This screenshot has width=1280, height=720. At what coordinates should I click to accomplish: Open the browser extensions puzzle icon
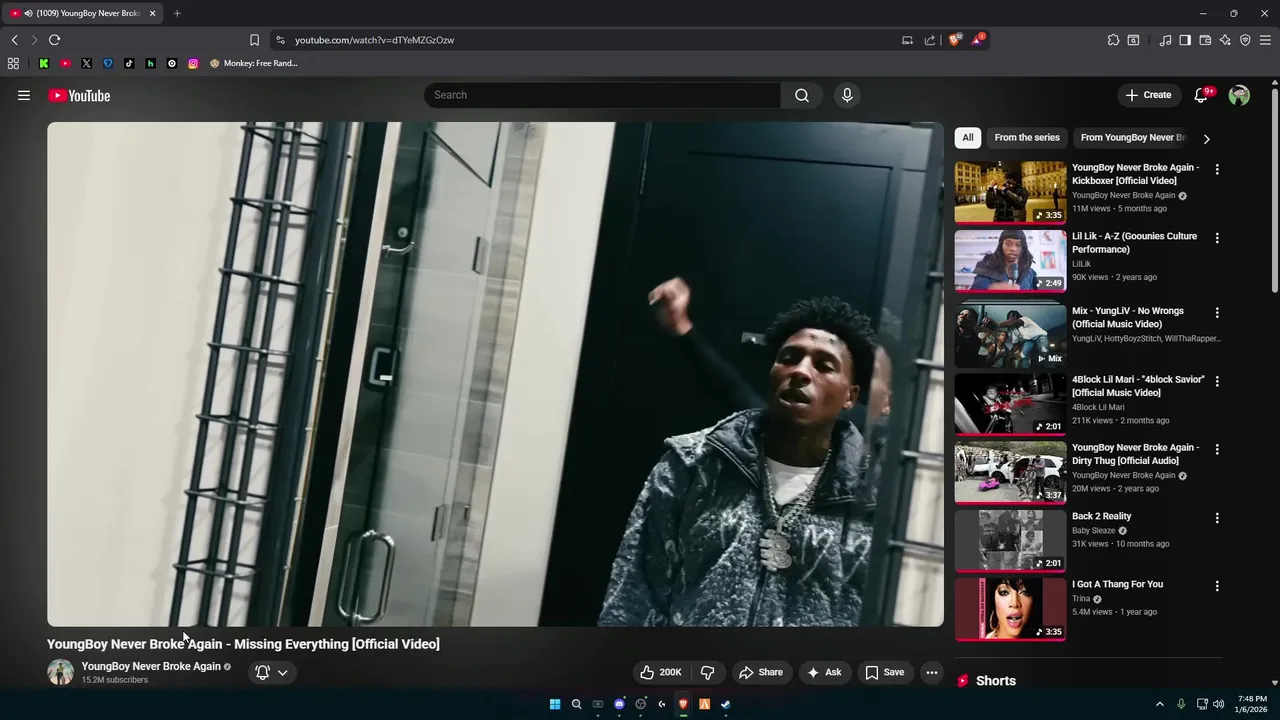tap(1113, 40)
